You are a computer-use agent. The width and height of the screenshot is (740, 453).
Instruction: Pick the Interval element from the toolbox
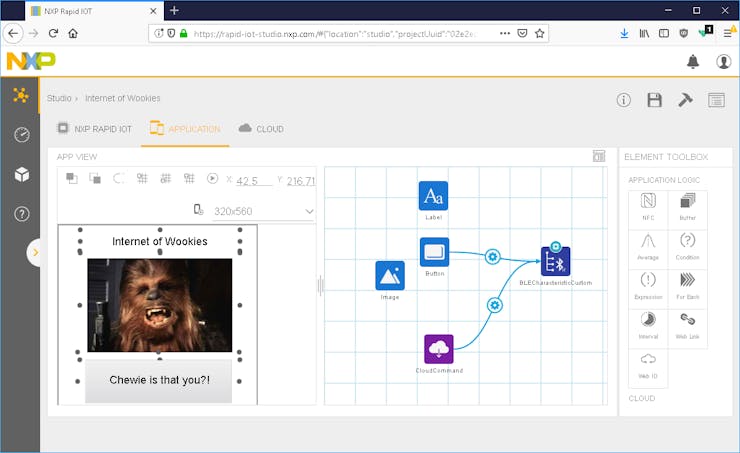648,322
